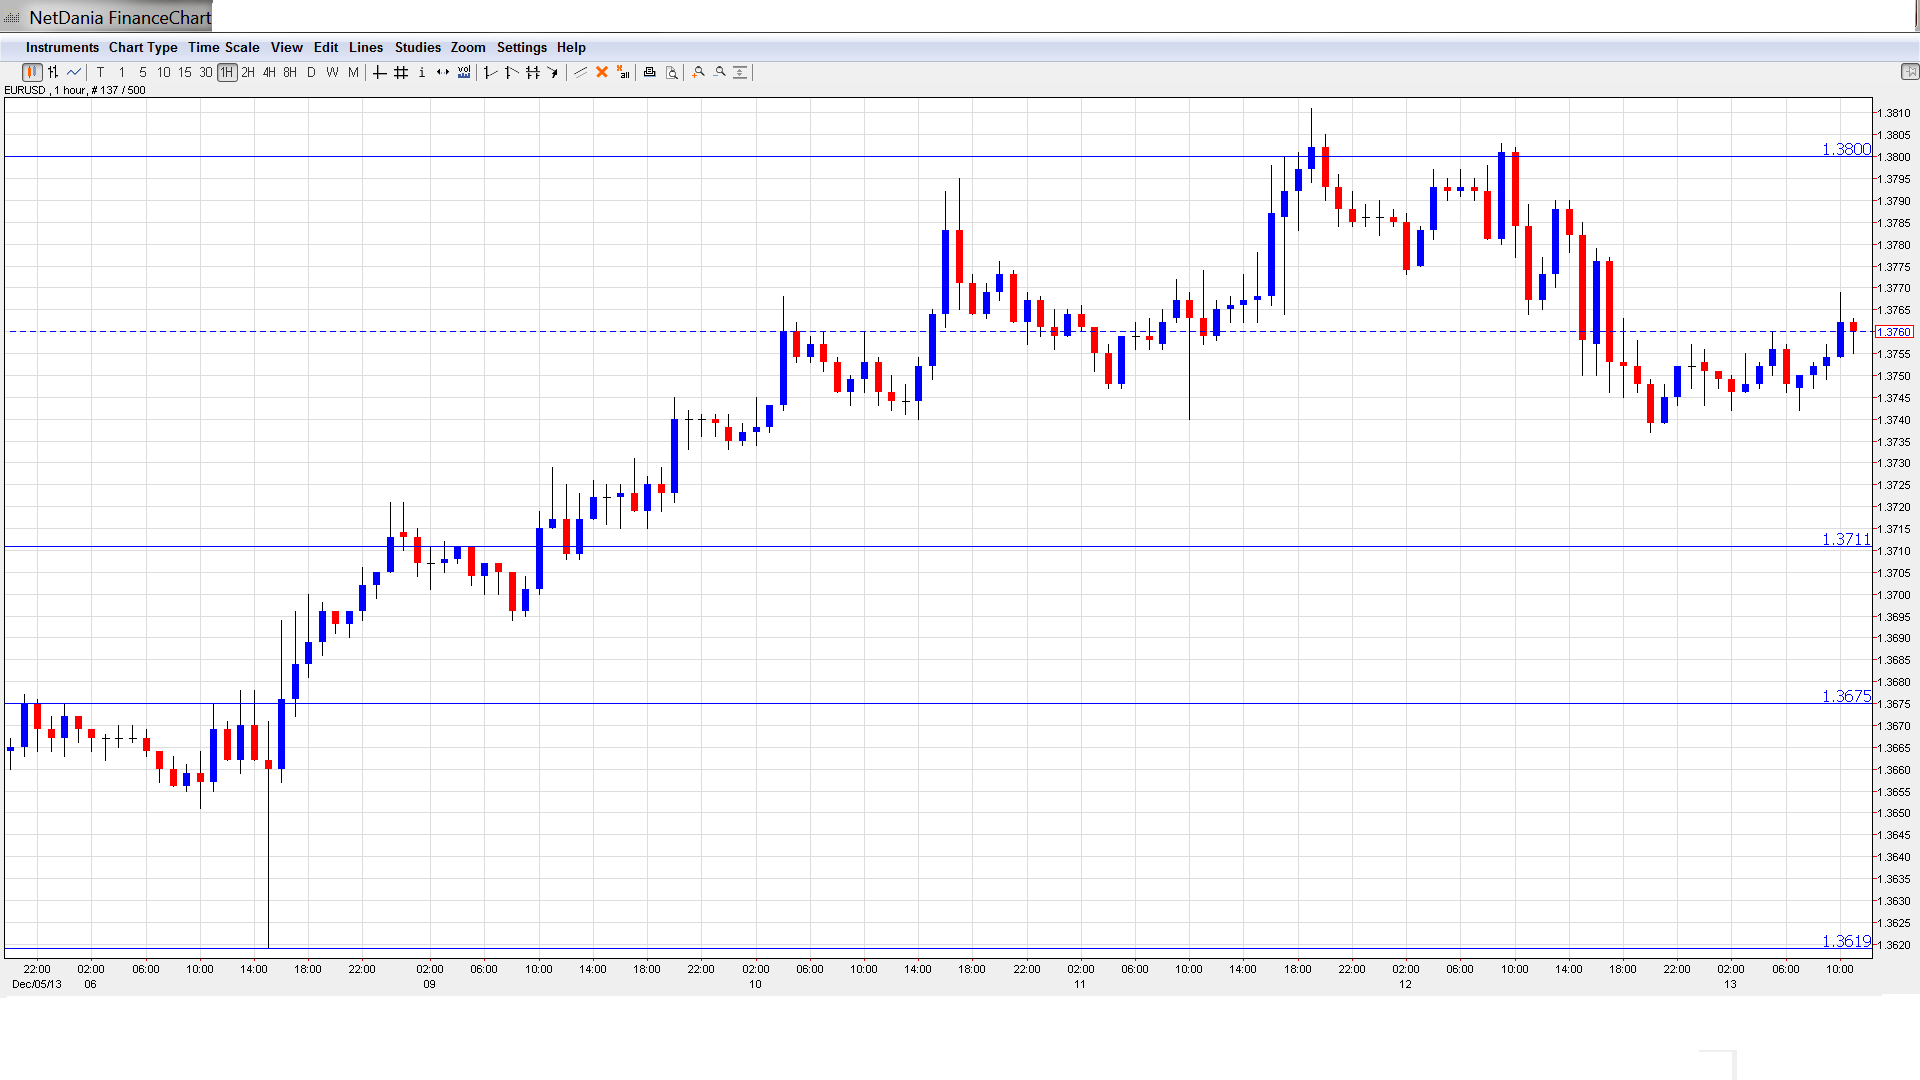Screen dimensions: 1920x1080
Task: Click the zoom in magnifier icon
Action: click(x=699, y=72)
